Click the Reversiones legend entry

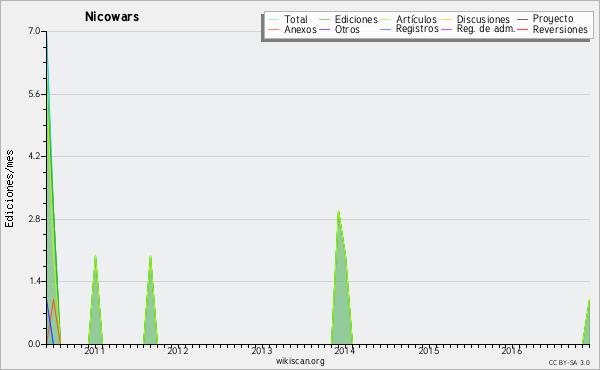pos(553,29)
